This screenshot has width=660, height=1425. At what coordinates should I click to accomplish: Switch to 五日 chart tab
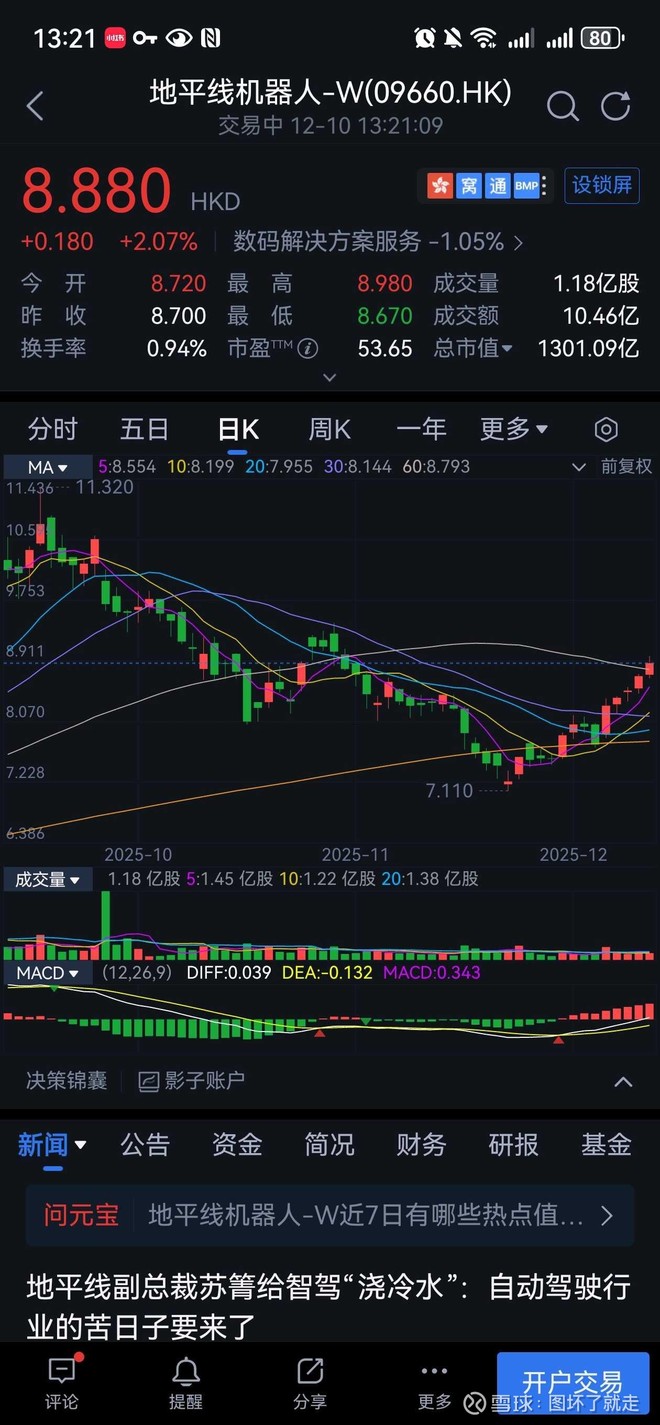click(x=144, y=429)
